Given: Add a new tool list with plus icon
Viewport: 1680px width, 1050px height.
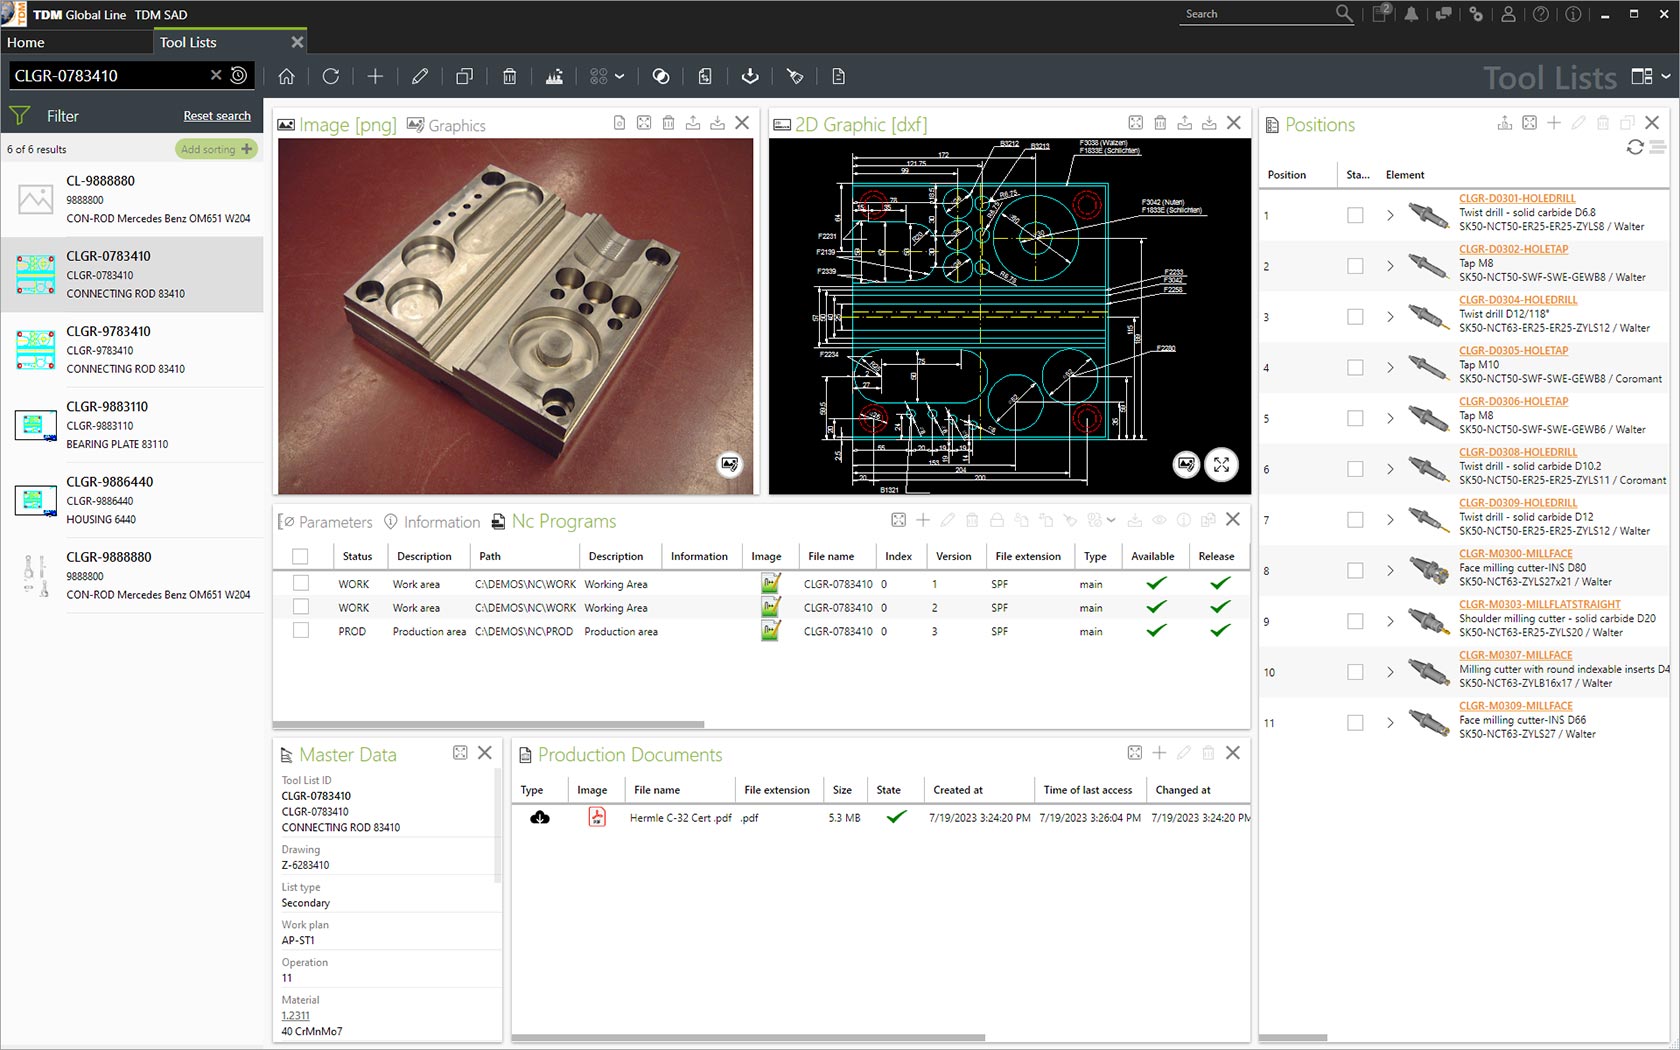Looking at the screenshot, I should 375,76.
